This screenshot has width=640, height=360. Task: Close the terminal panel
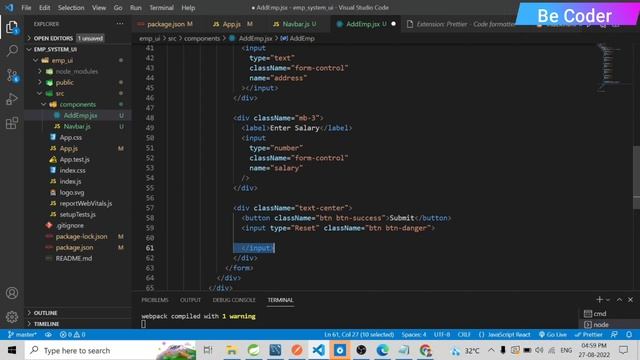pos(630,300)
